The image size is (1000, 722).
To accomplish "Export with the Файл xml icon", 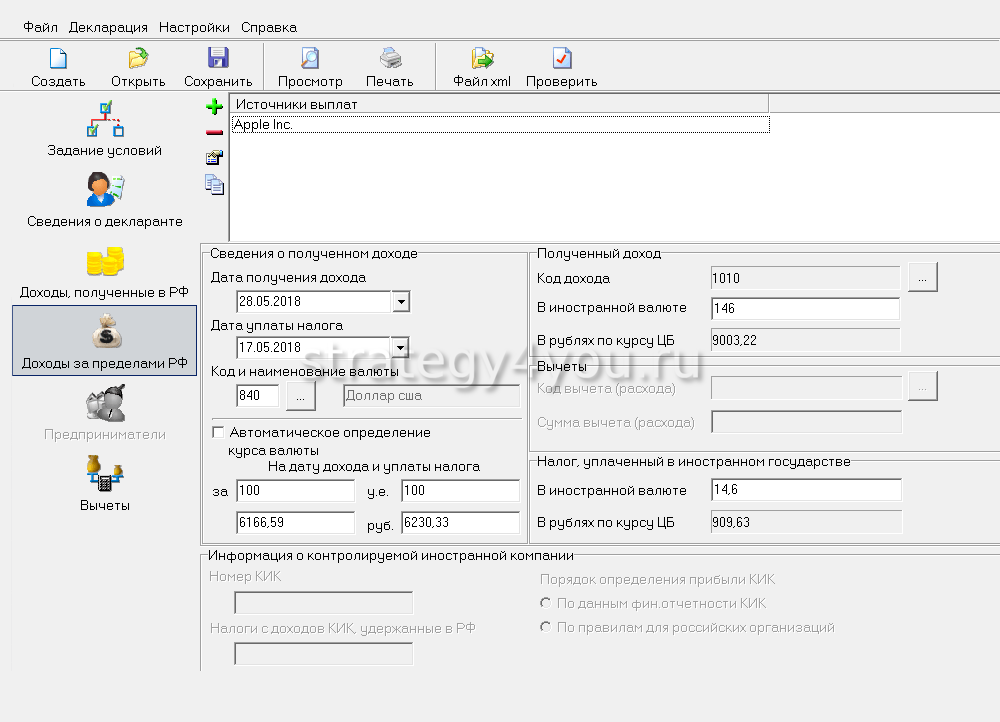I will (482, 60).
